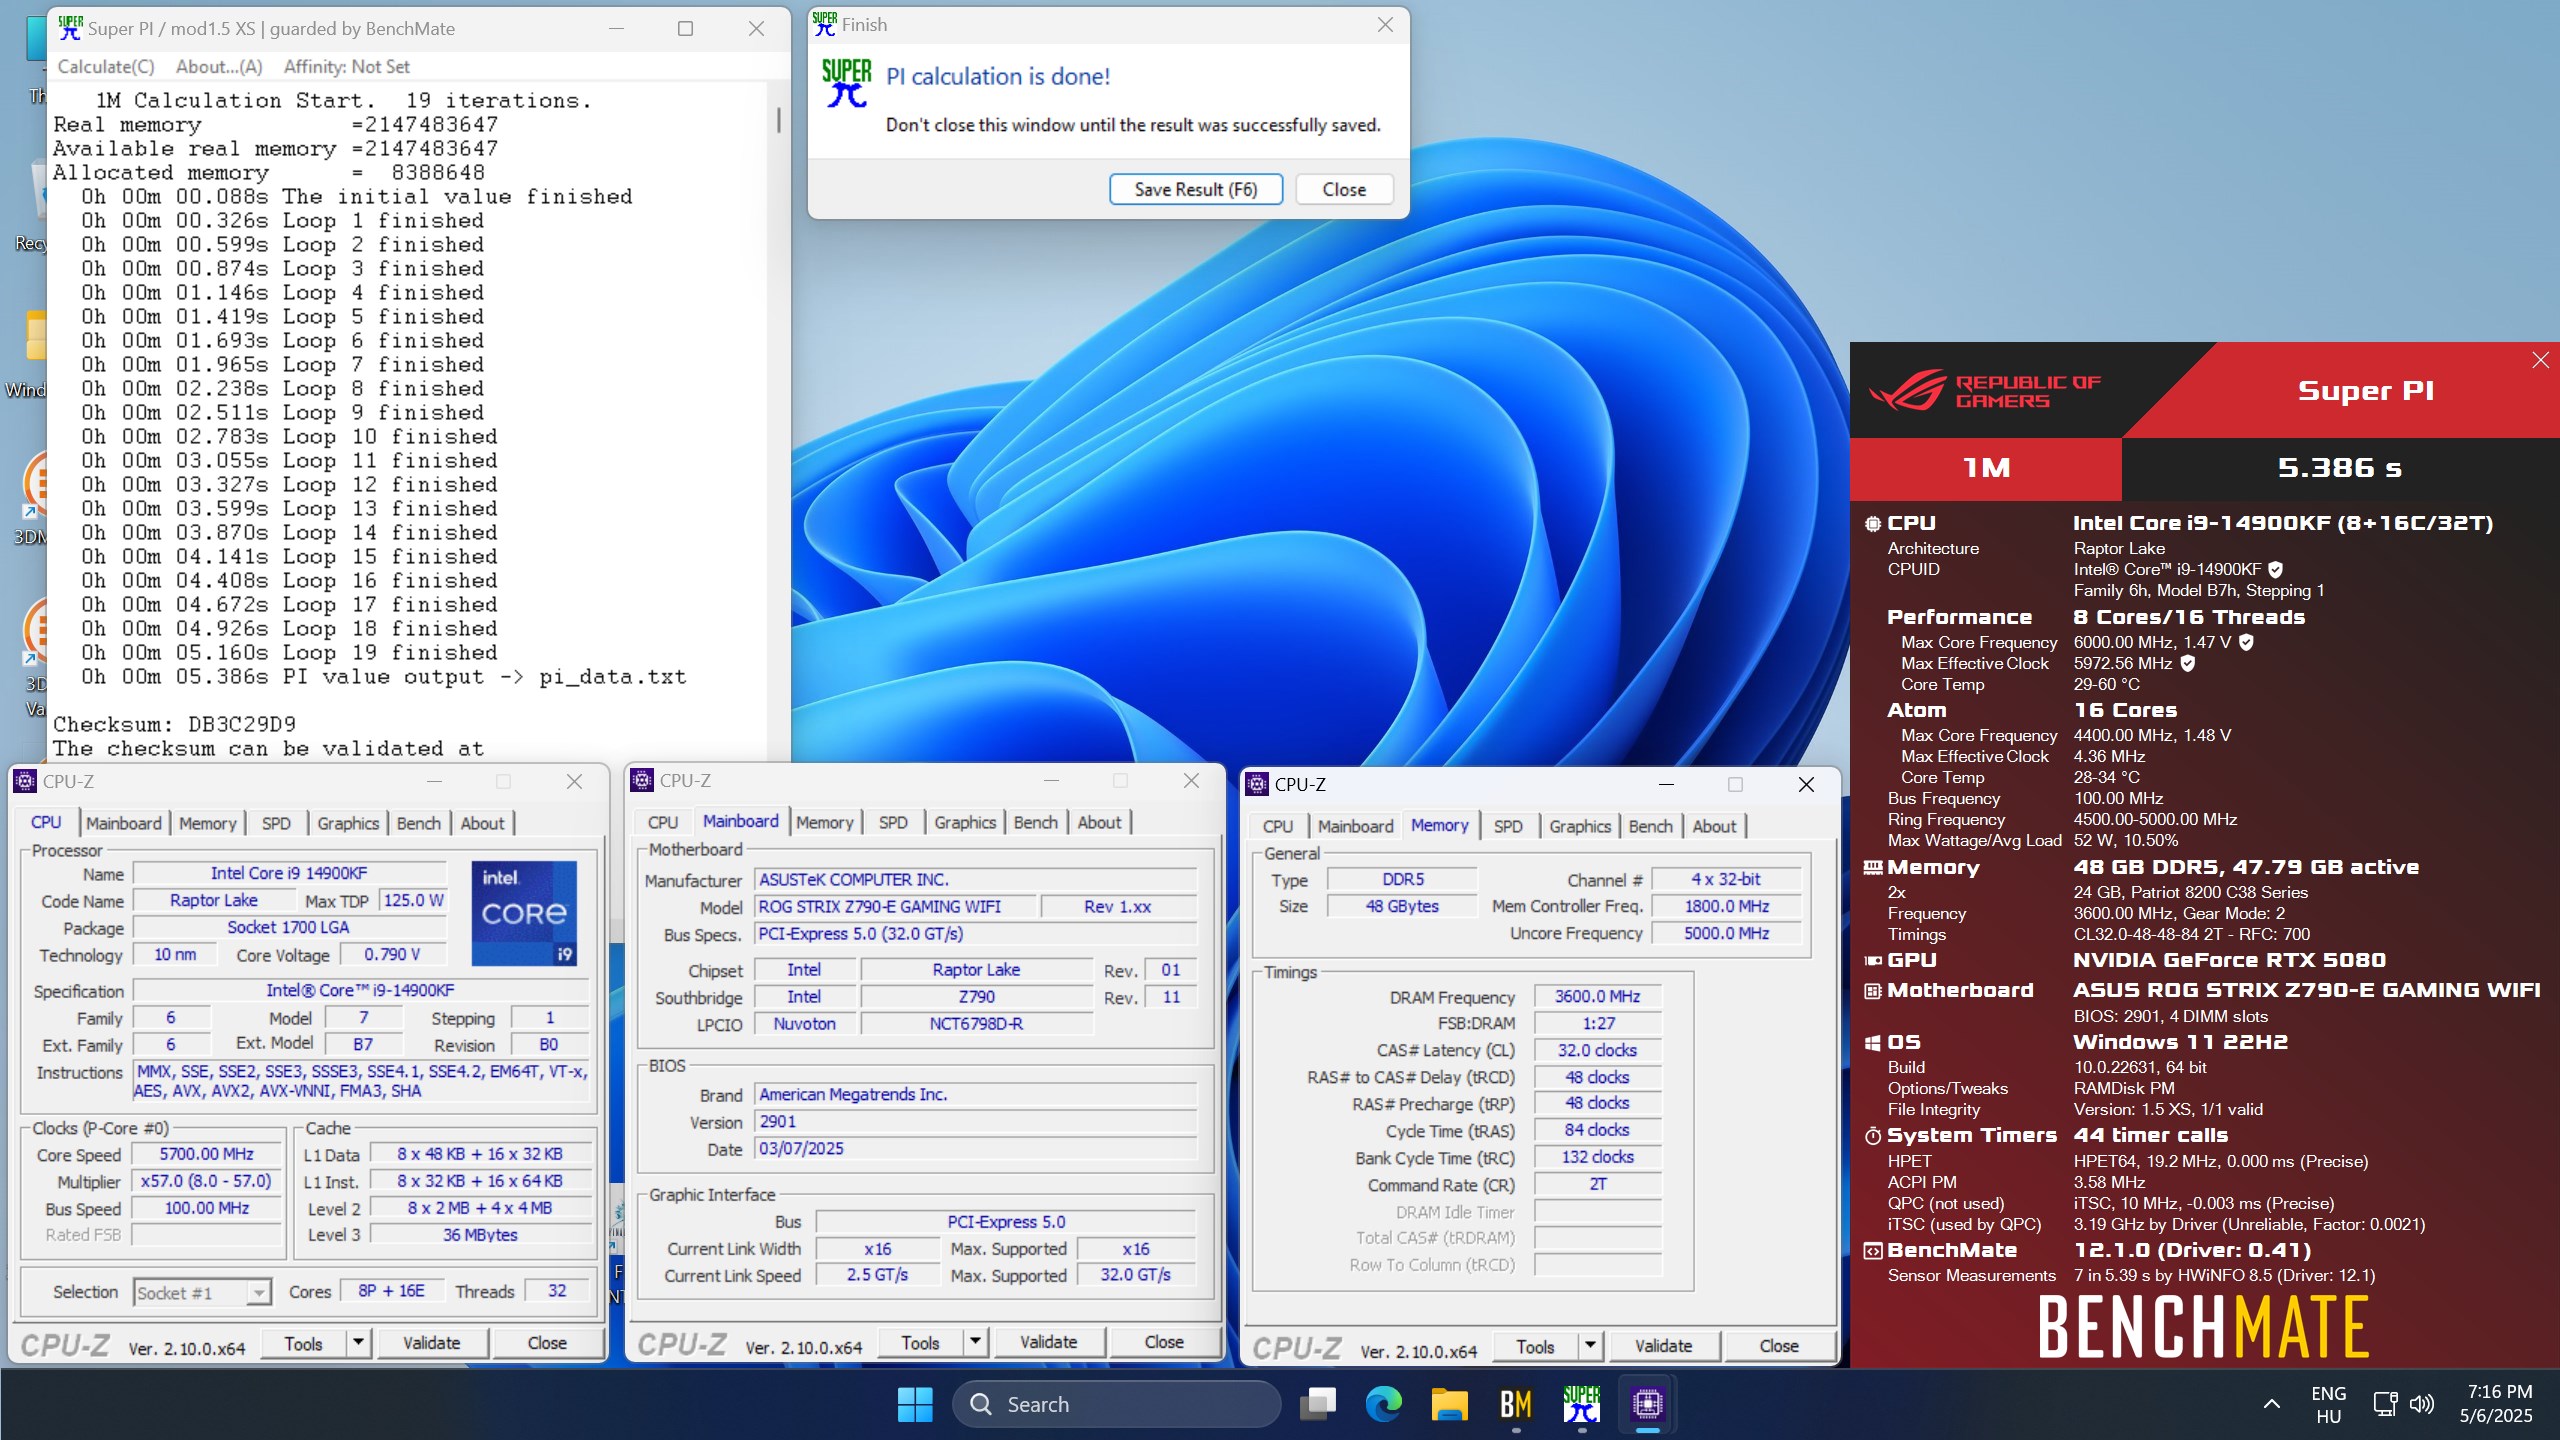
Task: Click Save Result (F6) button
Action: (x=1195, y=189)
